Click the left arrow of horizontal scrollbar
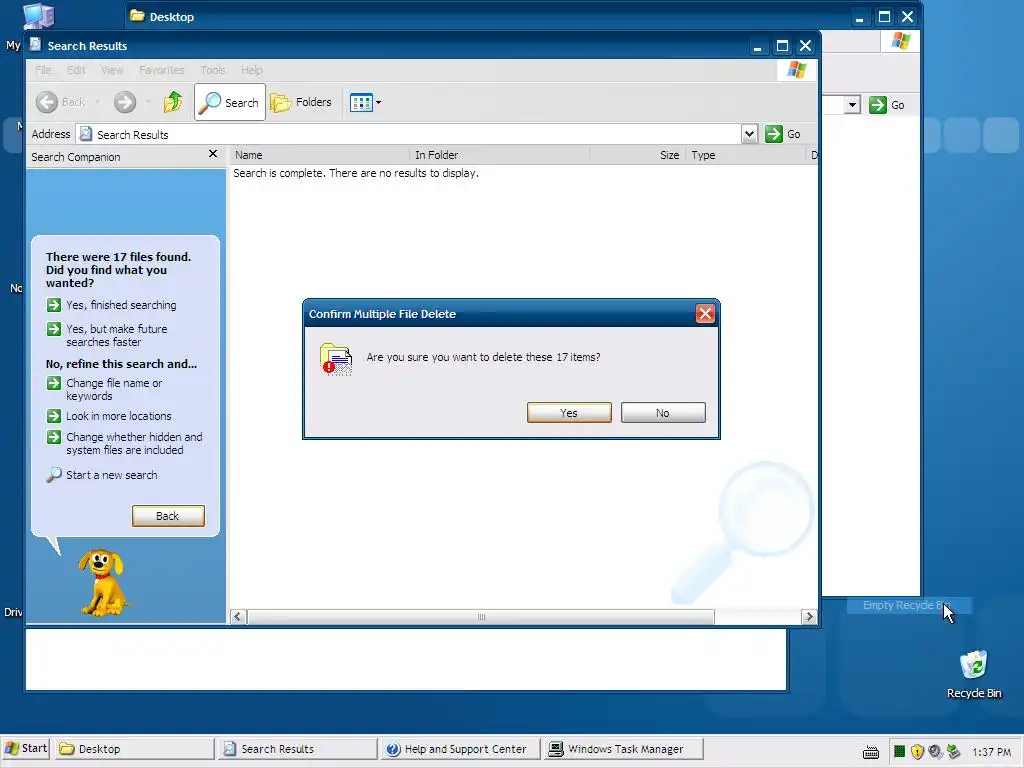 238,616
